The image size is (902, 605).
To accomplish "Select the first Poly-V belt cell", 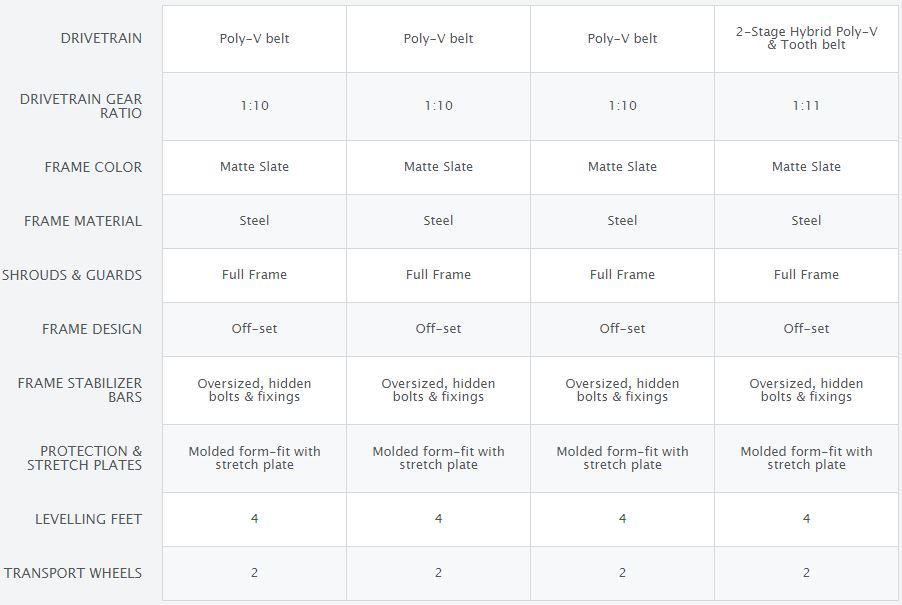I will click(x=254, y=39).
